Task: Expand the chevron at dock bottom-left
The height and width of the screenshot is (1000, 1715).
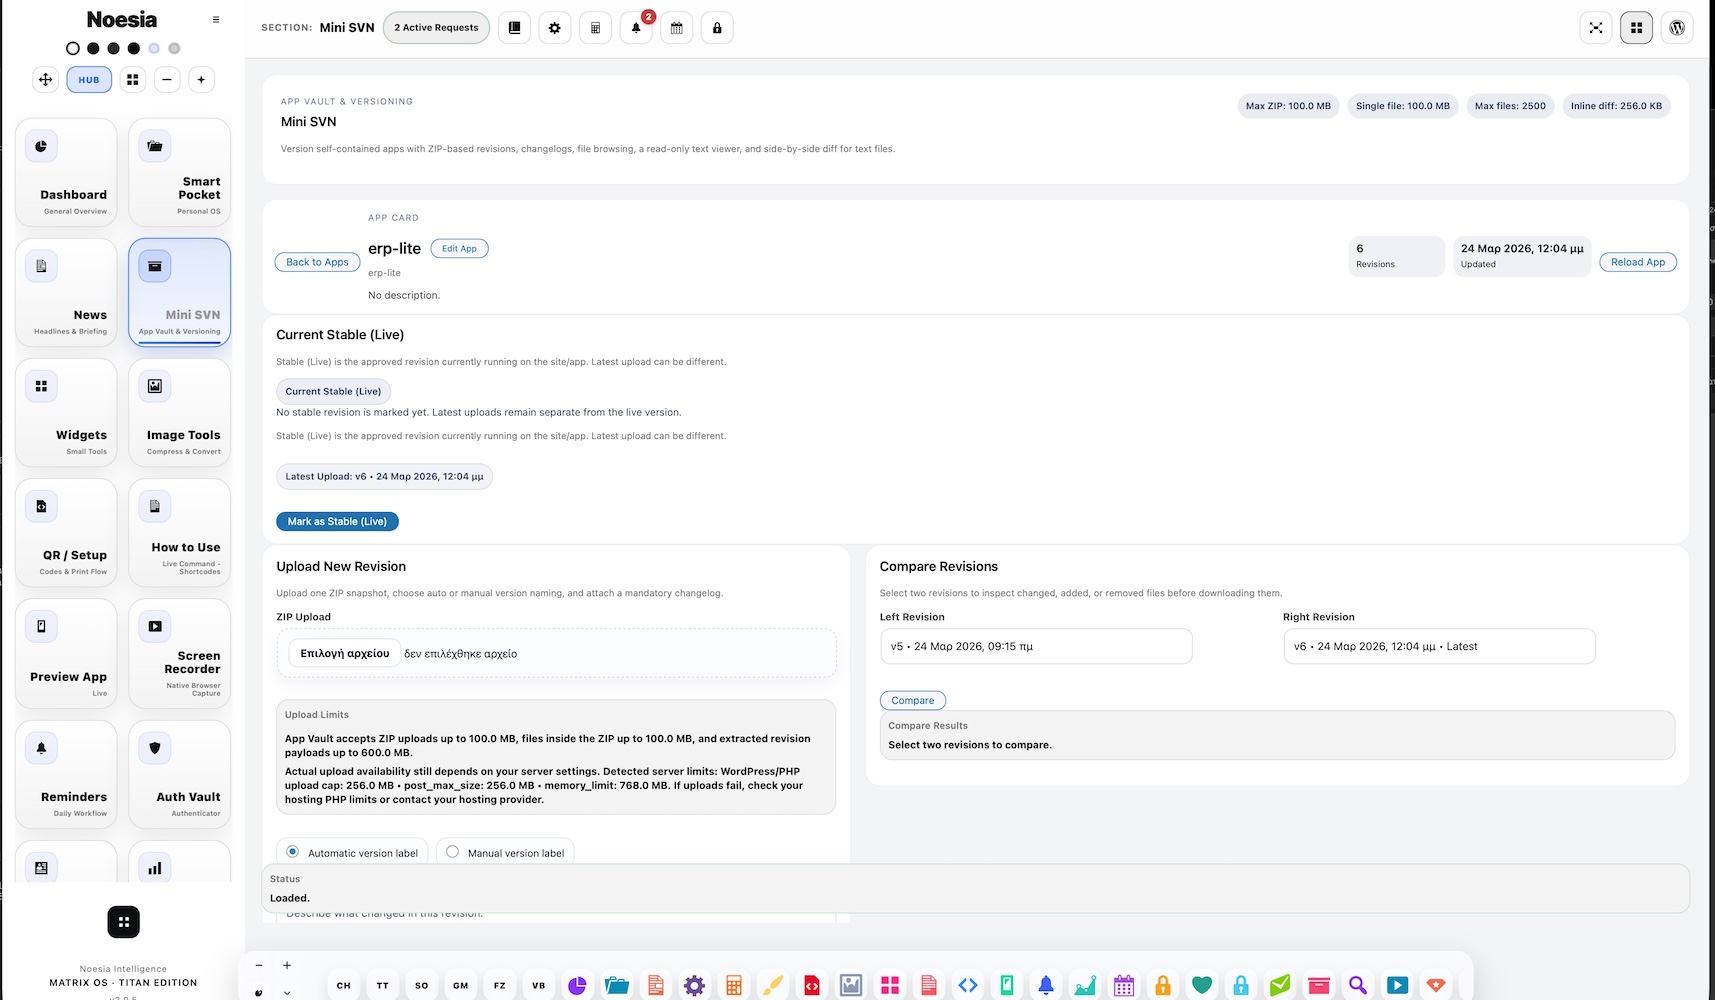Action: click(x=287, y=993)
